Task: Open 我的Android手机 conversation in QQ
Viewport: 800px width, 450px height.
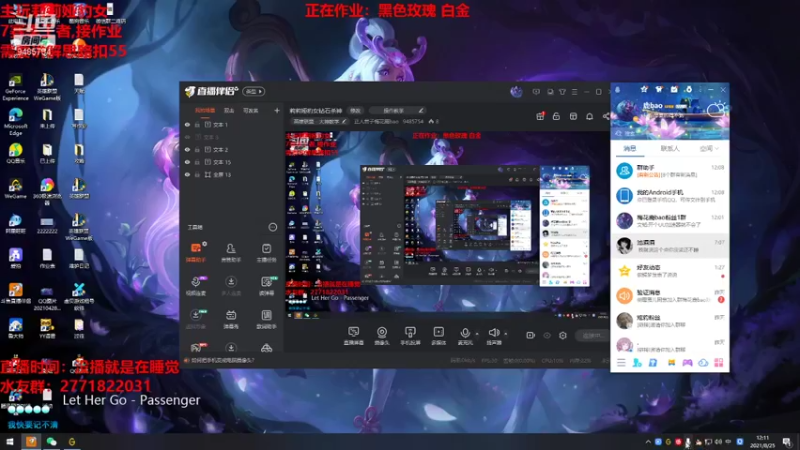Action: [670, 195]
